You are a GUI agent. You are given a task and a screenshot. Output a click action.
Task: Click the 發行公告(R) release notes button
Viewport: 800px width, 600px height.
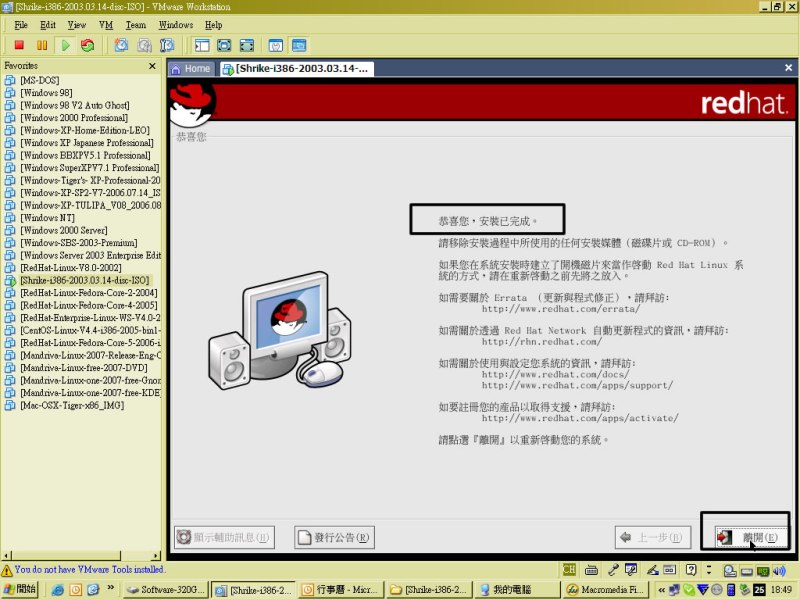(334, 537)
